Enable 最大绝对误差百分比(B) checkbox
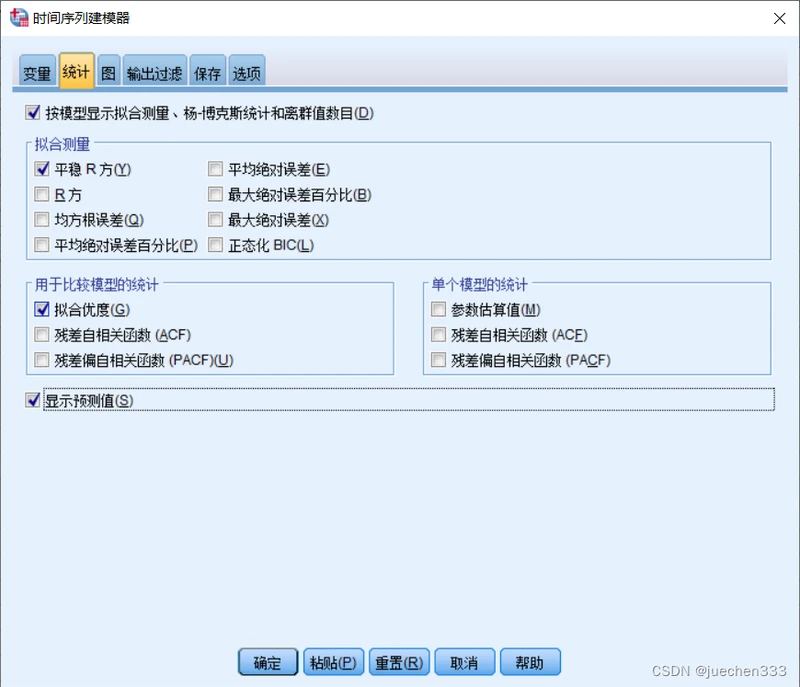Screen dimensions: 800x687 point(215,194)
